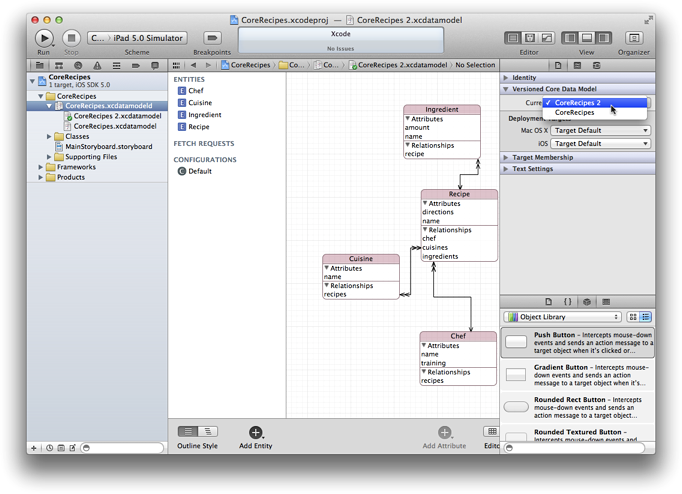The height and width of the screenshot is (494, 682).
Task: Select CoreRecipes 2 in open menu
Action: pos(578,103)
